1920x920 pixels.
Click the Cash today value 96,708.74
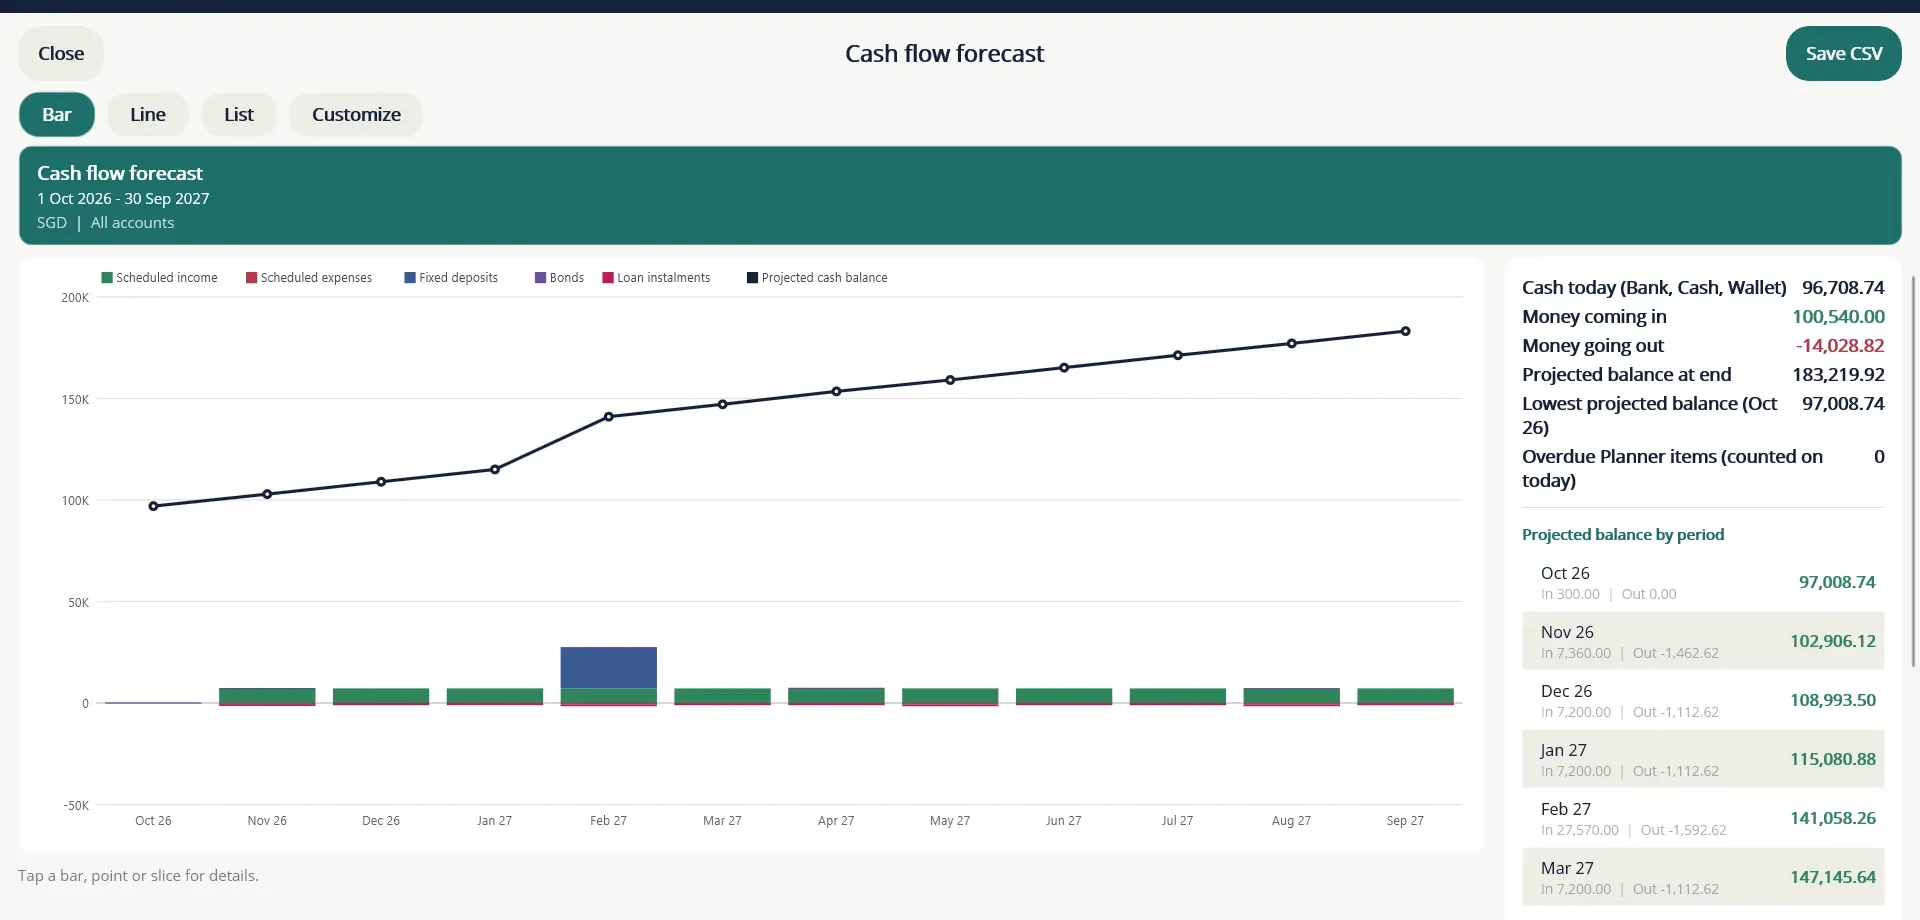(x=1843, y=288)
